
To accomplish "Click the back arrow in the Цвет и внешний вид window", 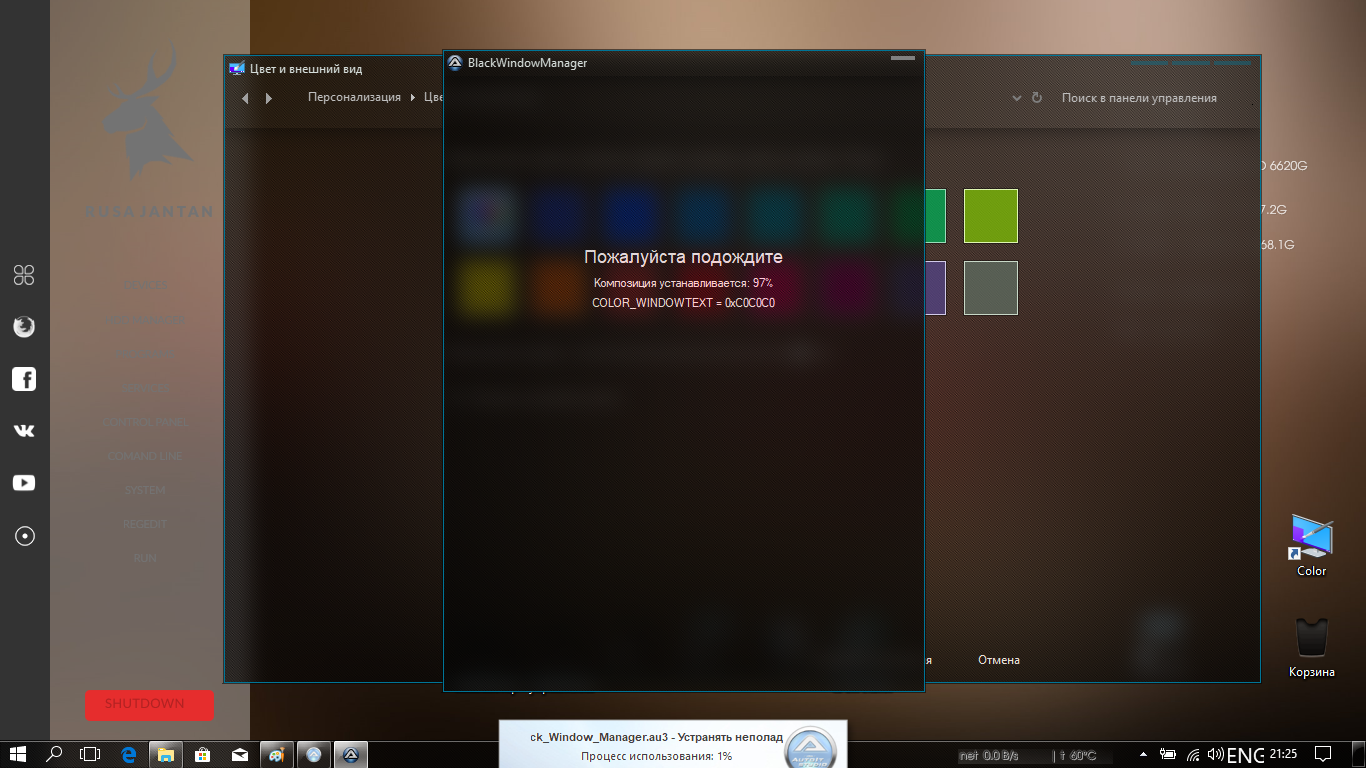I will (246, 98).
